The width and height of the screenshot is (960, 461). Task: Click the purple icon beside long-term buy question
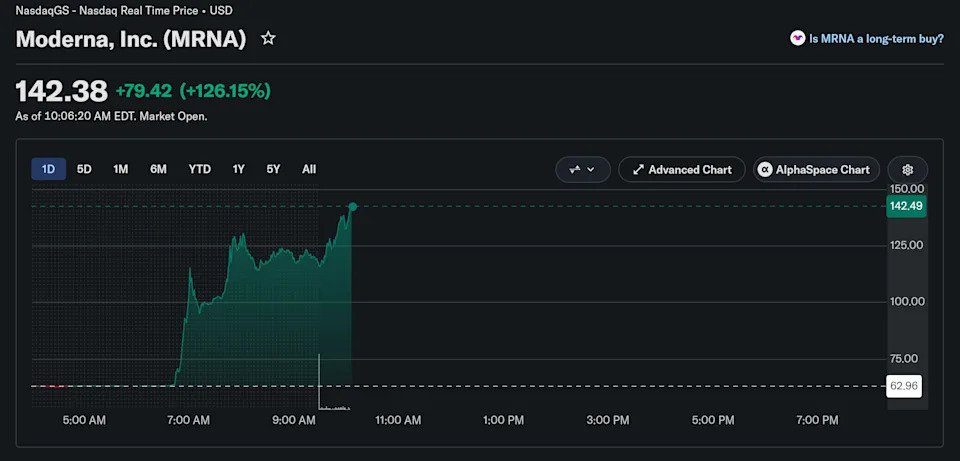pos(797,39)
